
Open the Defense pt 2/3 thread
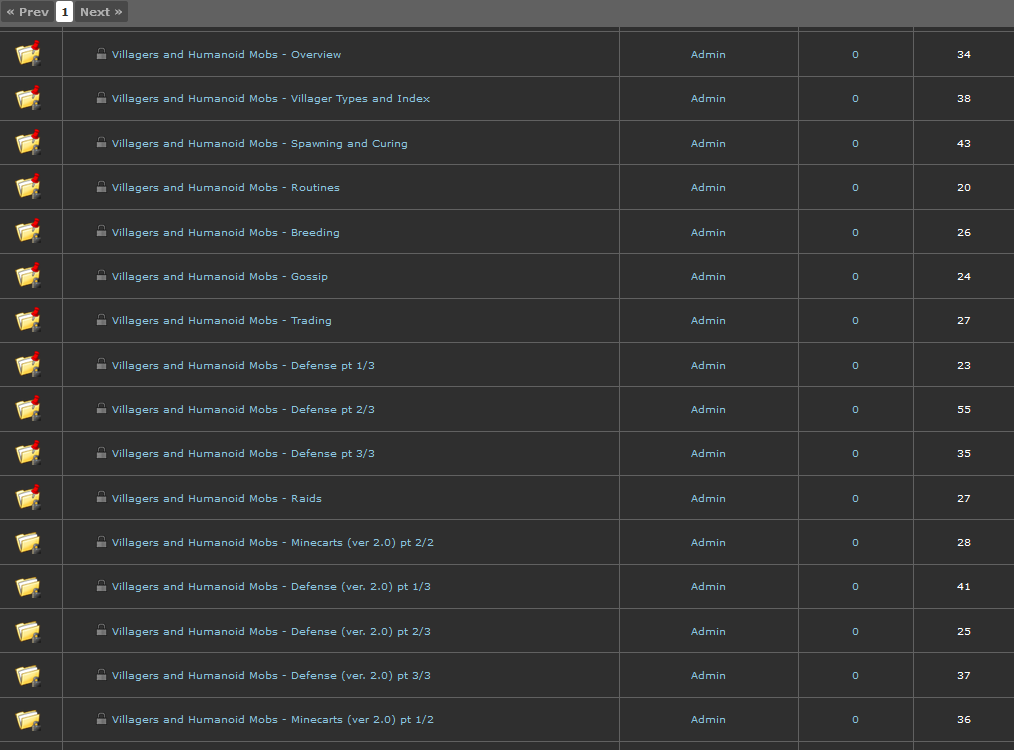243,409
